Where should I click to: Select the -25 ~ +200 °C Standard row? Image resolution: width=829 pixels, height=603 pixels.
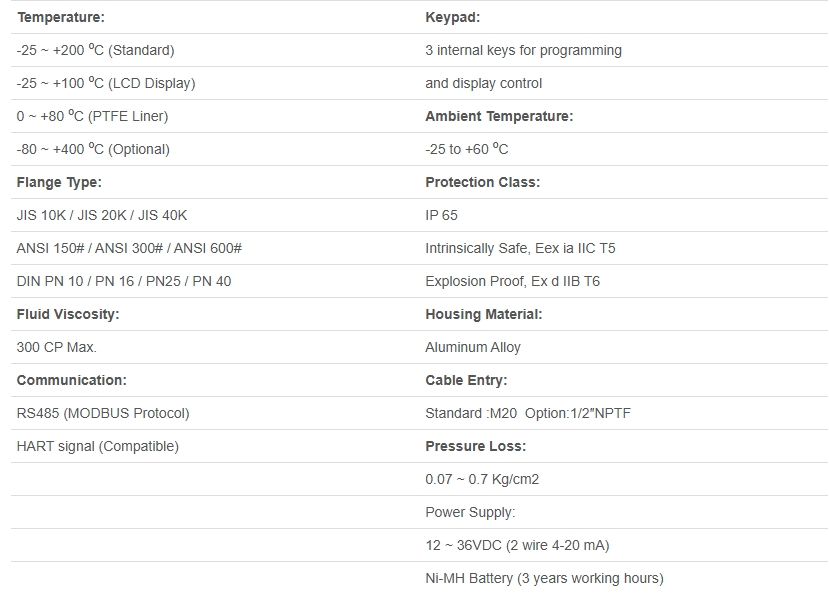coord(95,50)
